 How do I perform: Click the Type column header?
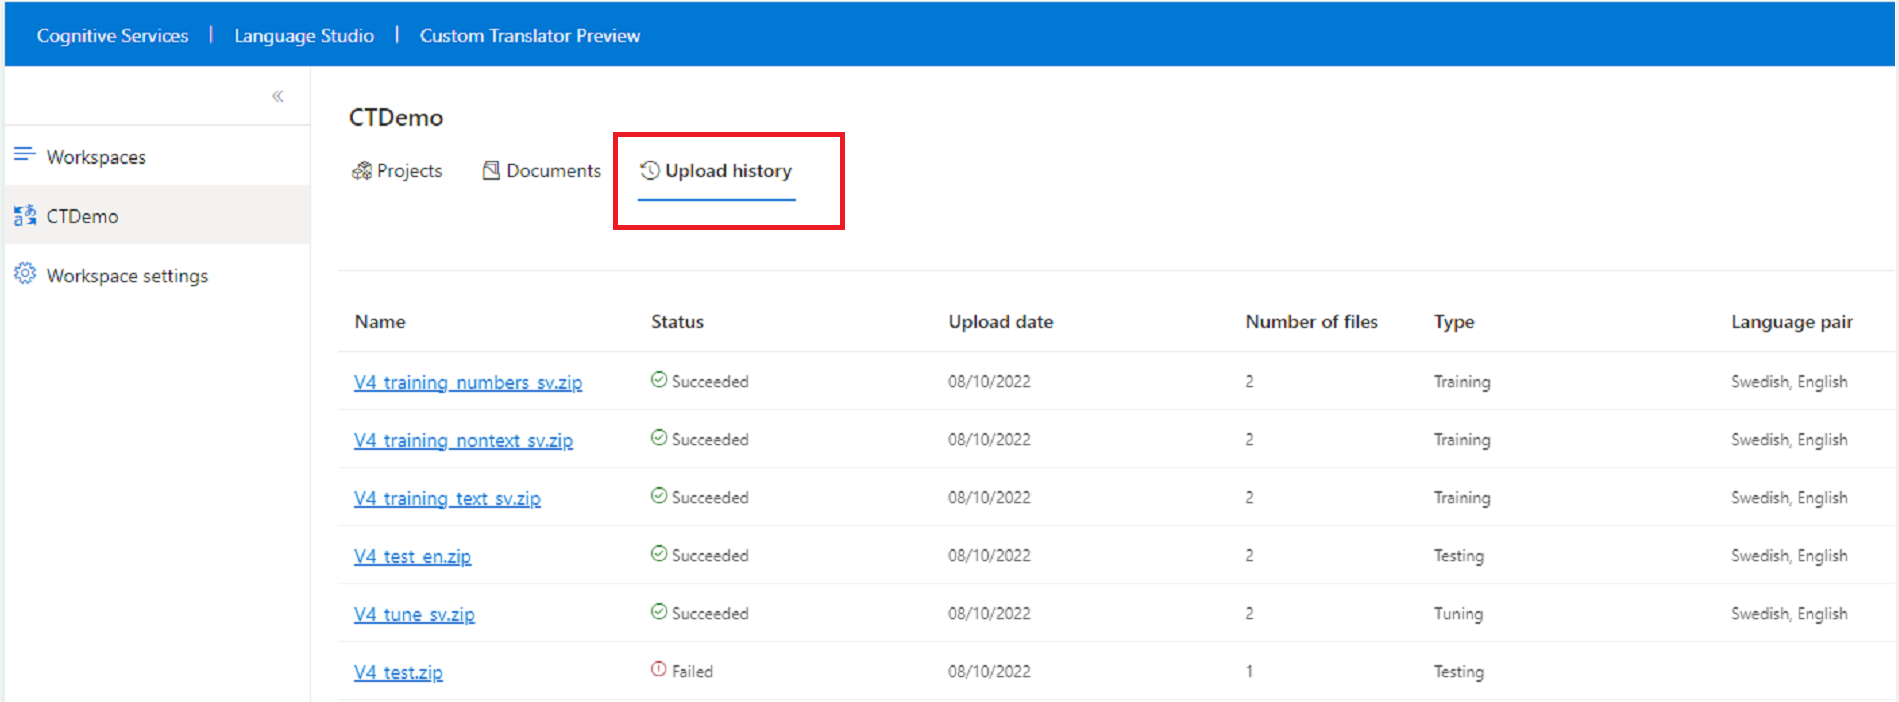(x=1454, y=322)
